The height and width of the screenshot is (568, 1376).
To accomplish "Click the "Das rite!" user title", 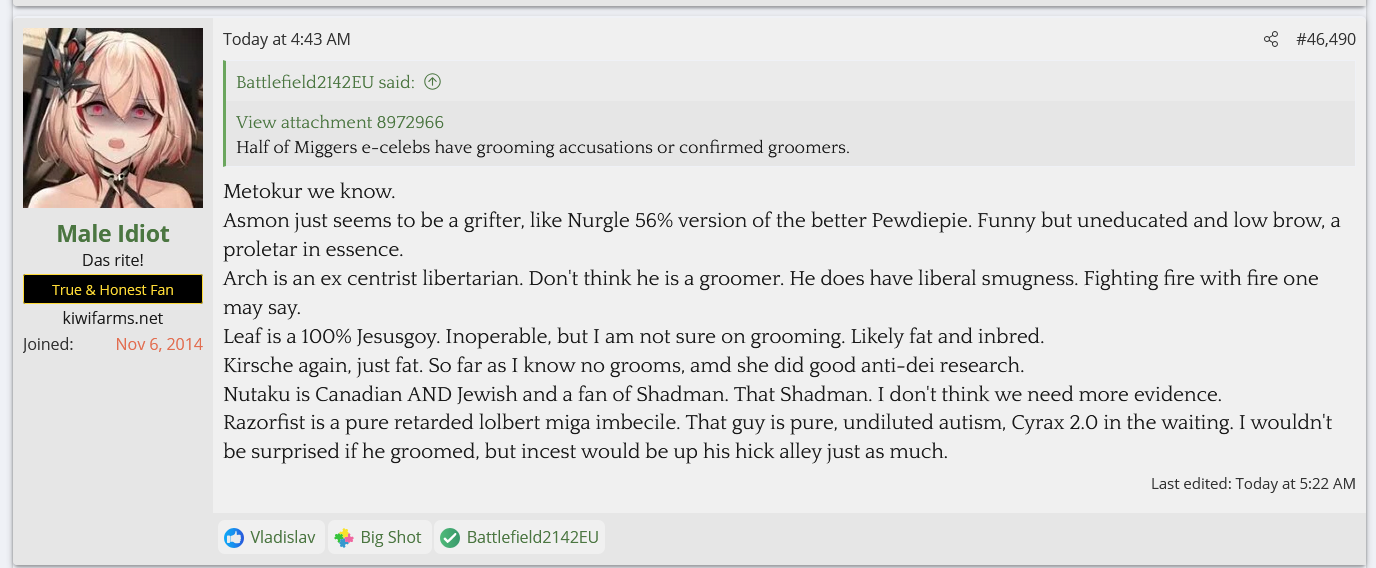I will pyautogui.click(x=113, y=260).
